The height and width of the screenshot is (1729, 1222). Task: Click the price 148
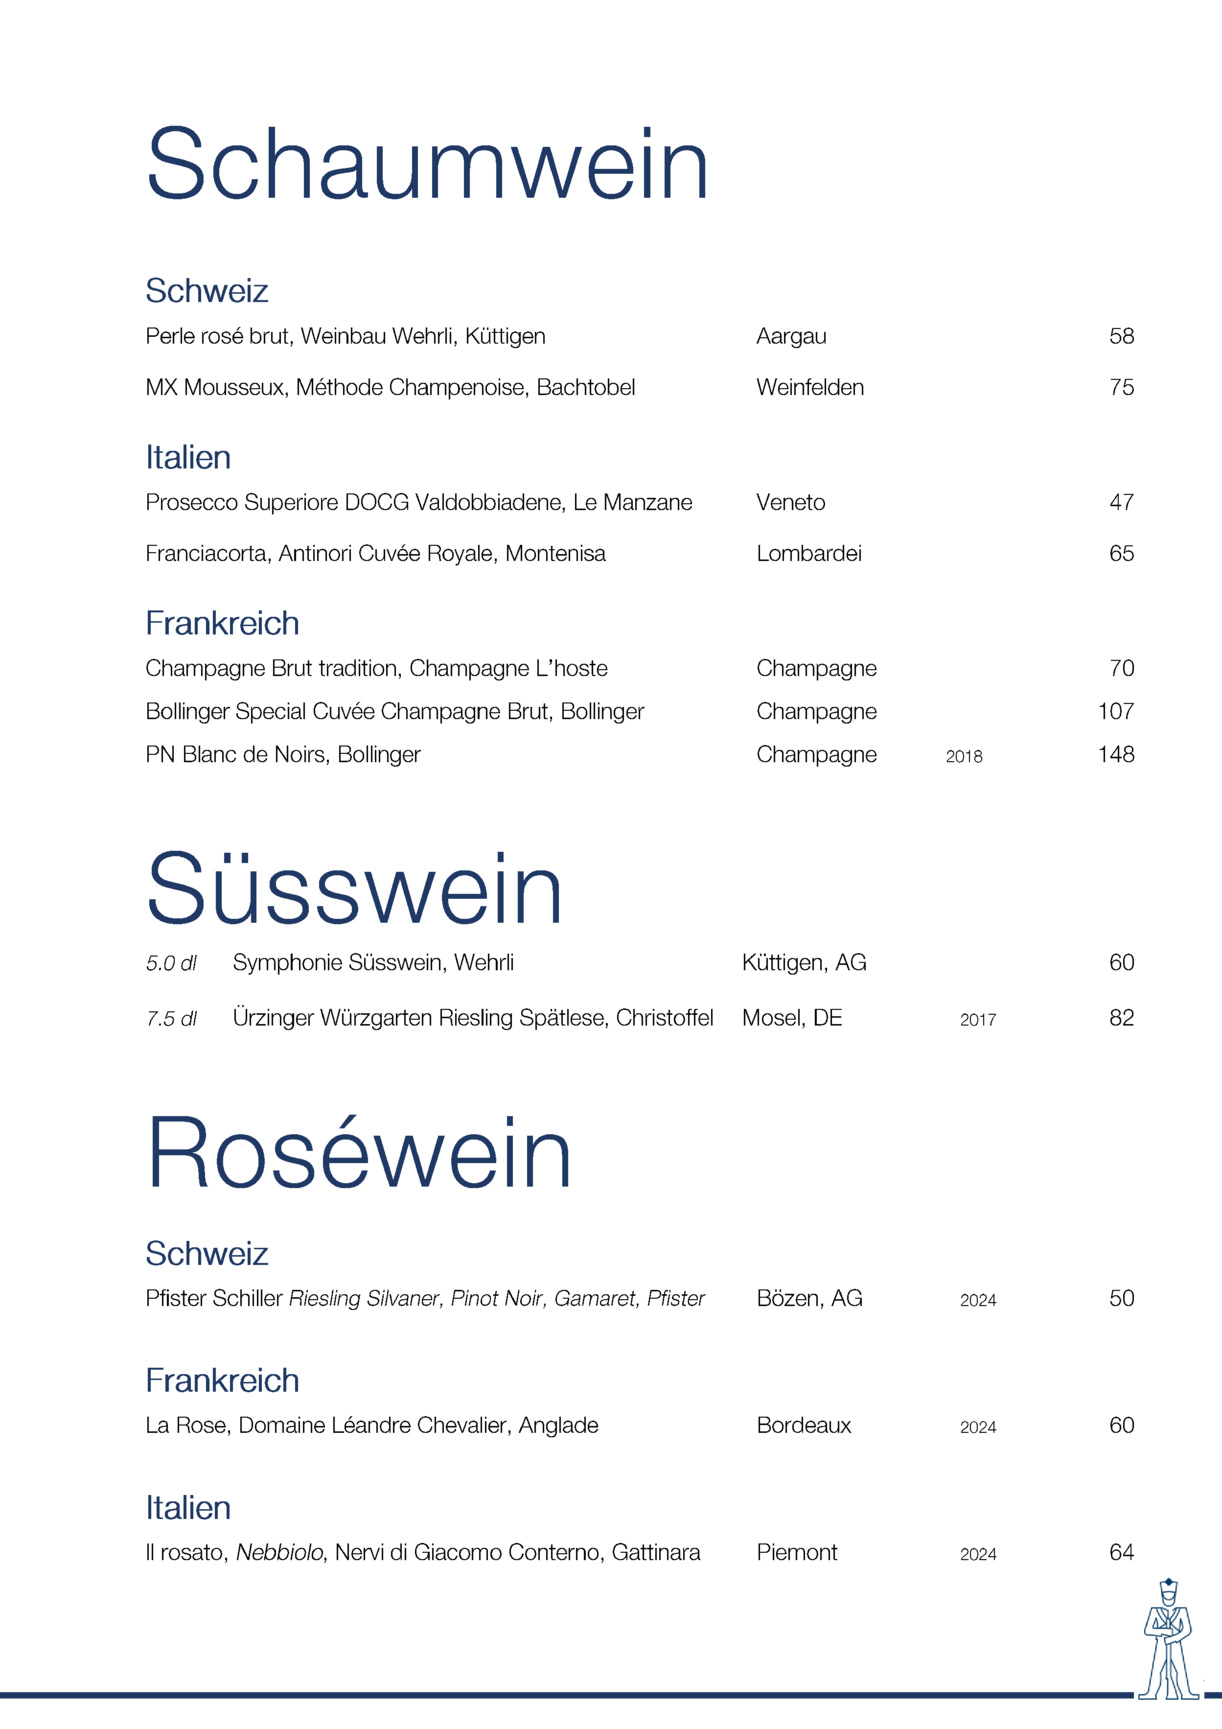tap(1115, 754)
